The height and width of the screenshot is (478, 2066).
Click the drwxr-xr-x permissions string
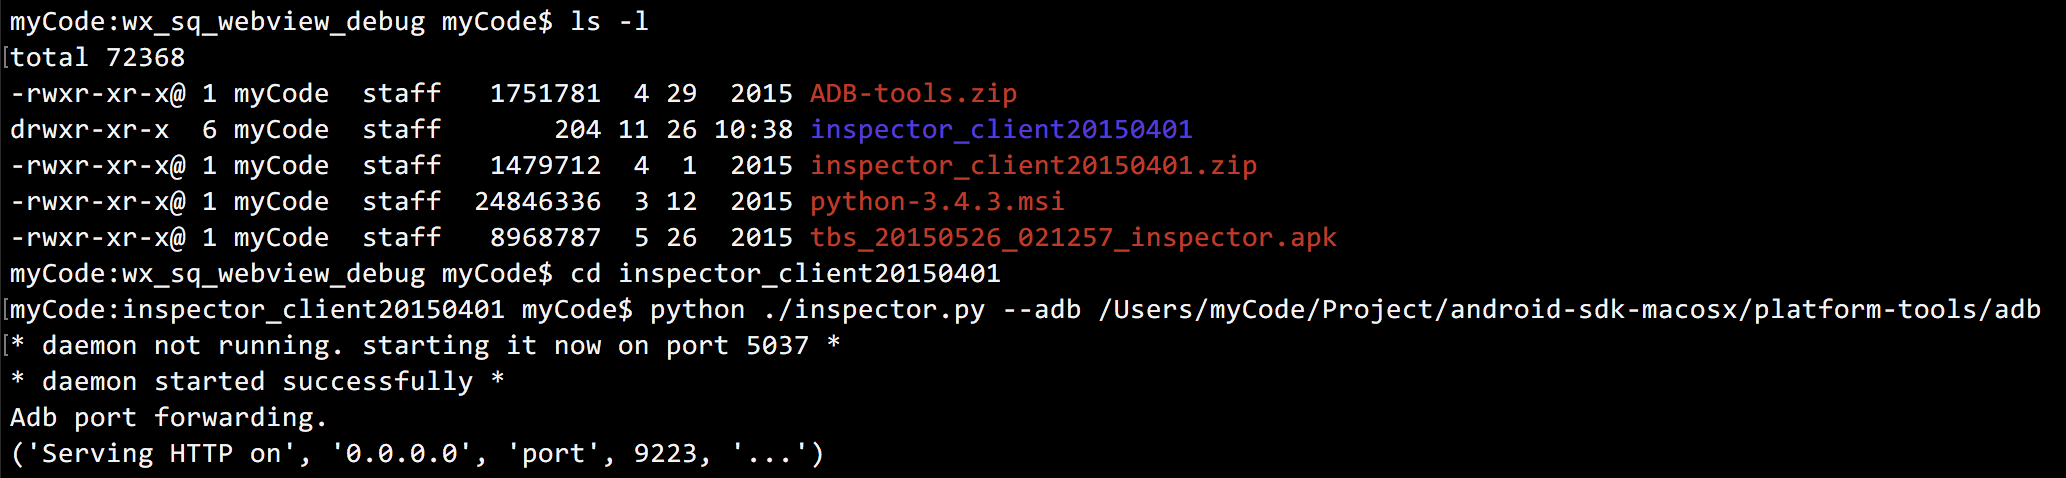(x=89, y=130)
